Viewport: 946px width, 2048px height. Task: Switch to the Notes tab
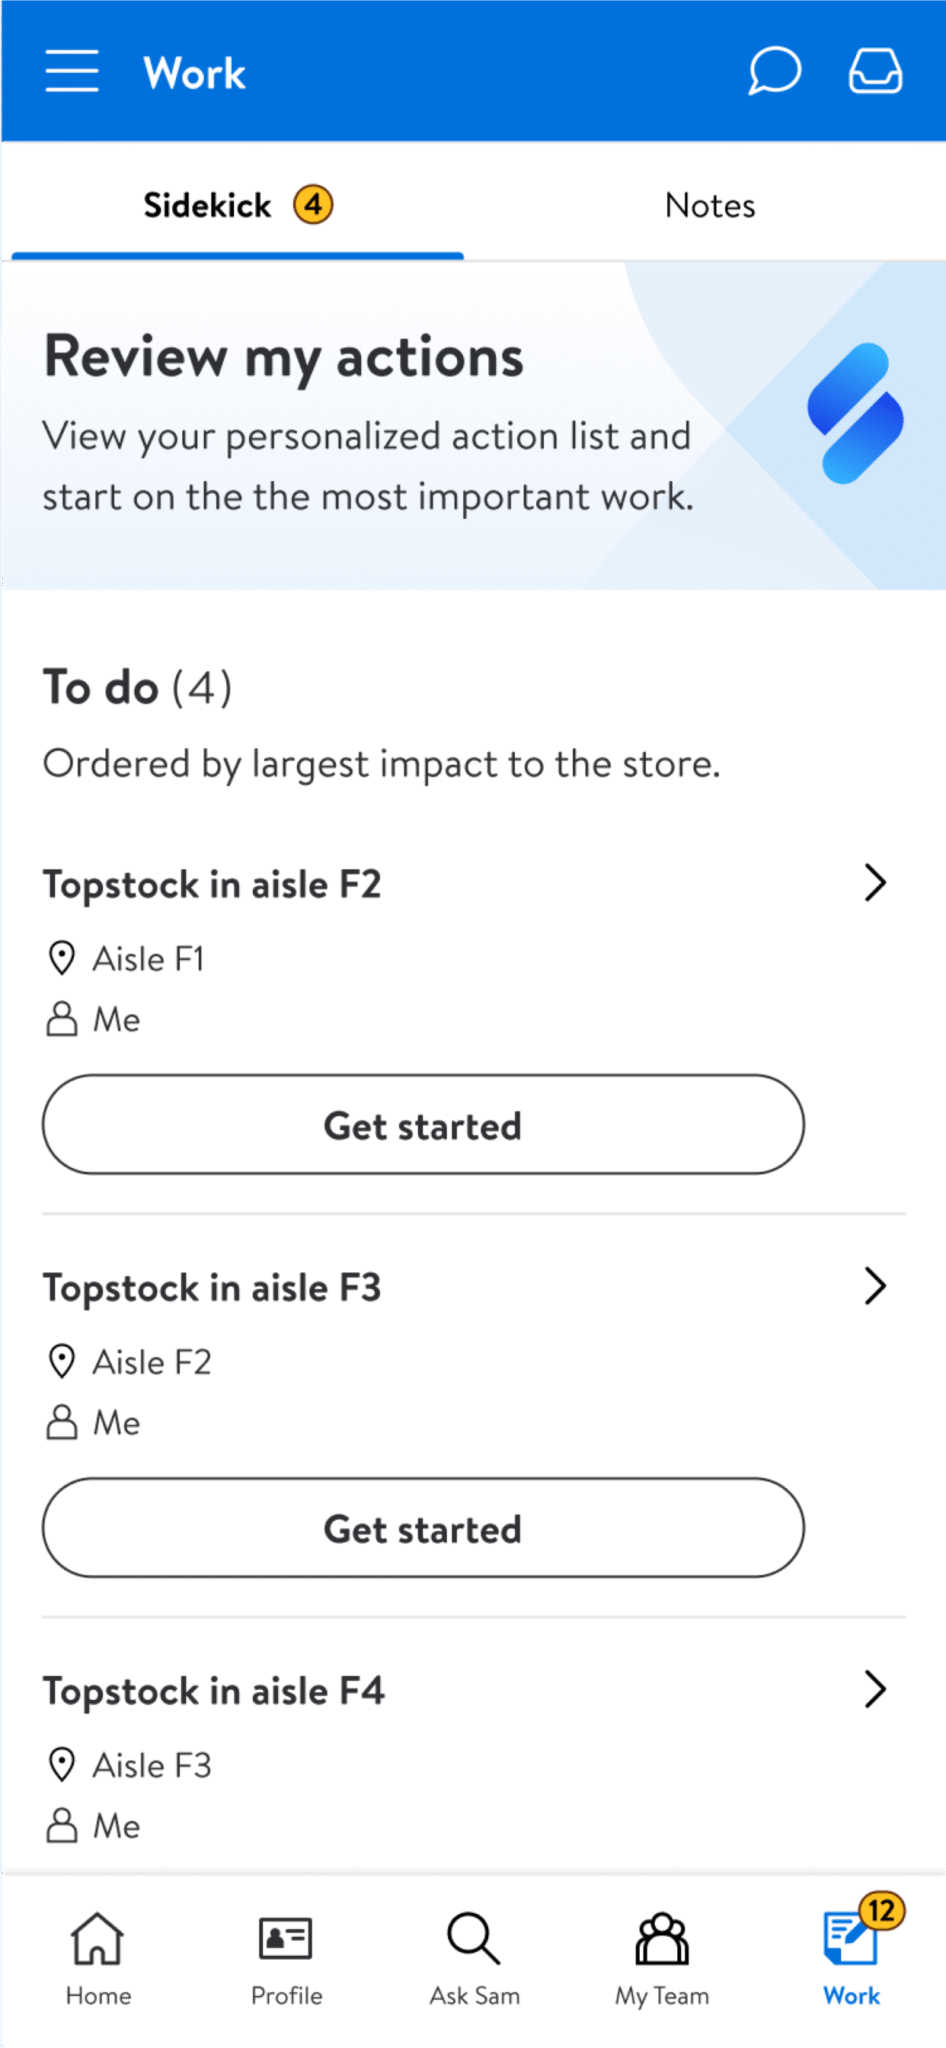coord(709,205)
